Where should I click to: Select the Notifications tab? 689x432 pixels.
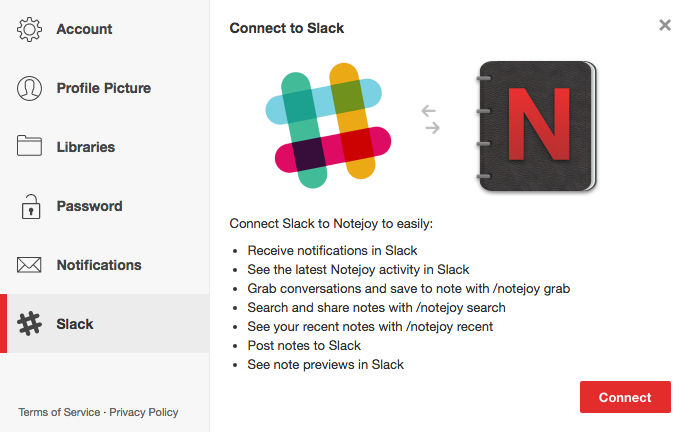pos(99,265)
